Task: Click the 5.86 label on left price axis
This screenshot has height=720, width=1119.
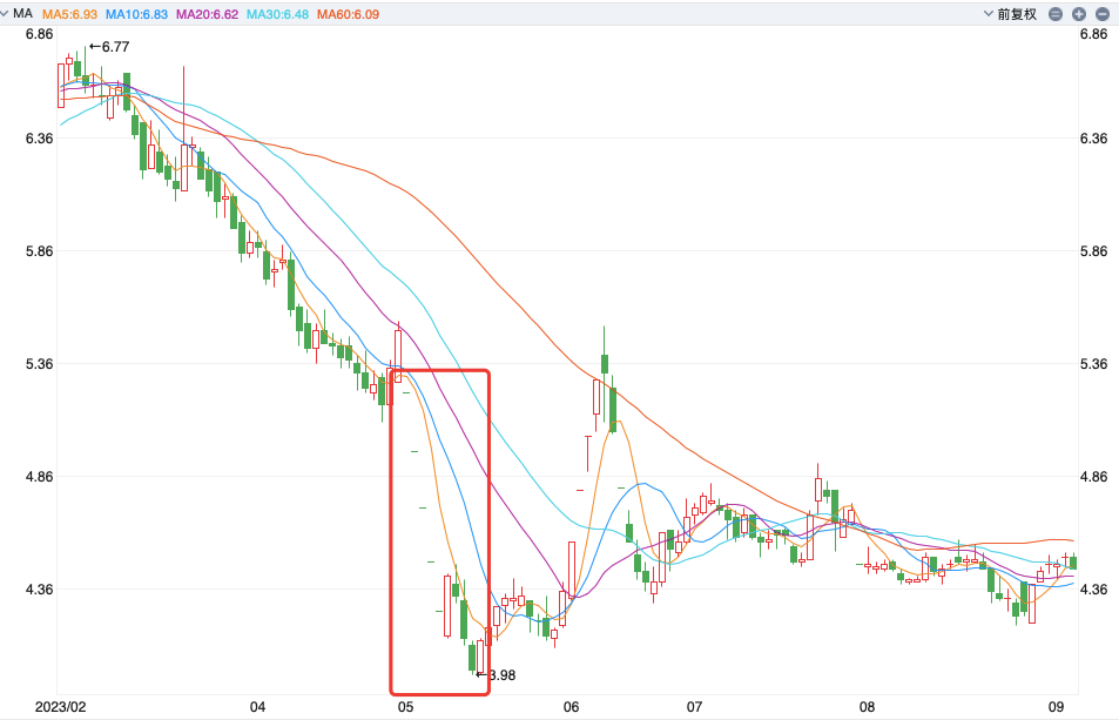Action: 39,251
